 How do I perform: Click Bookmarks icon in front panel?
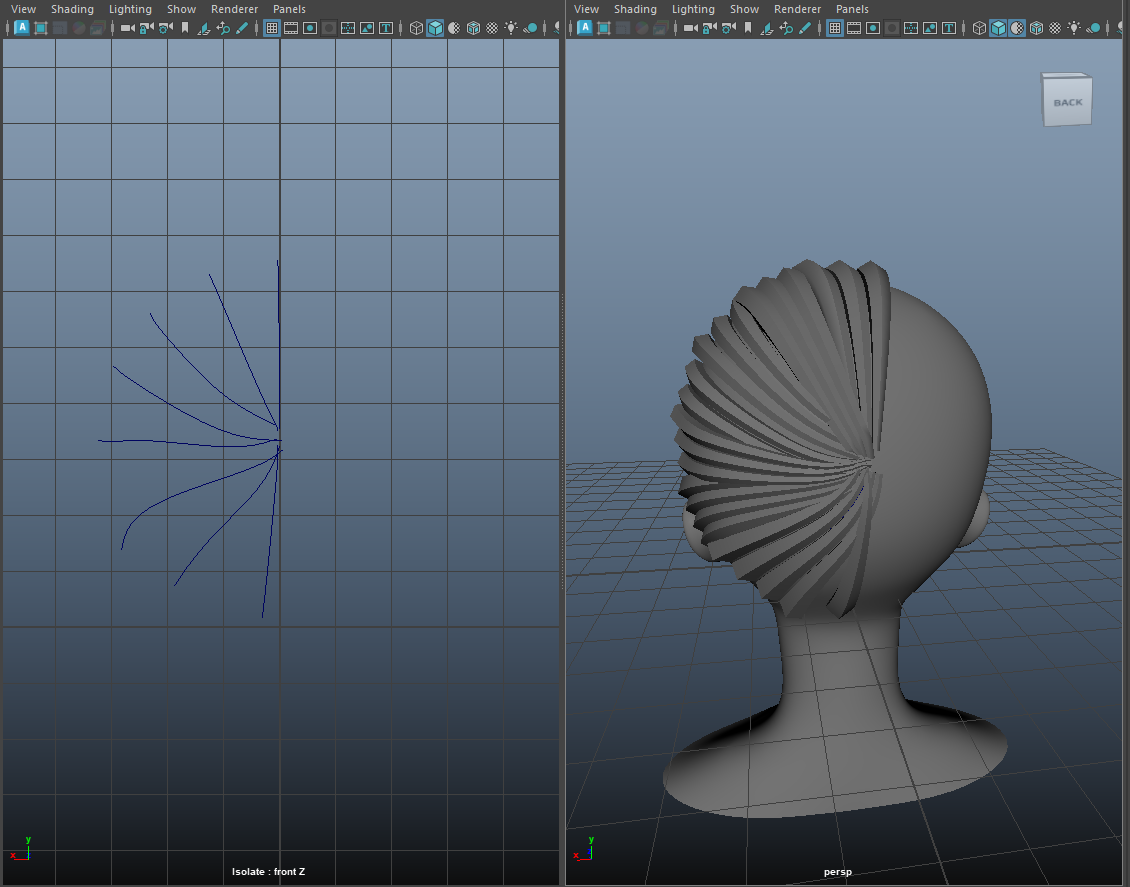coord(184,28)
